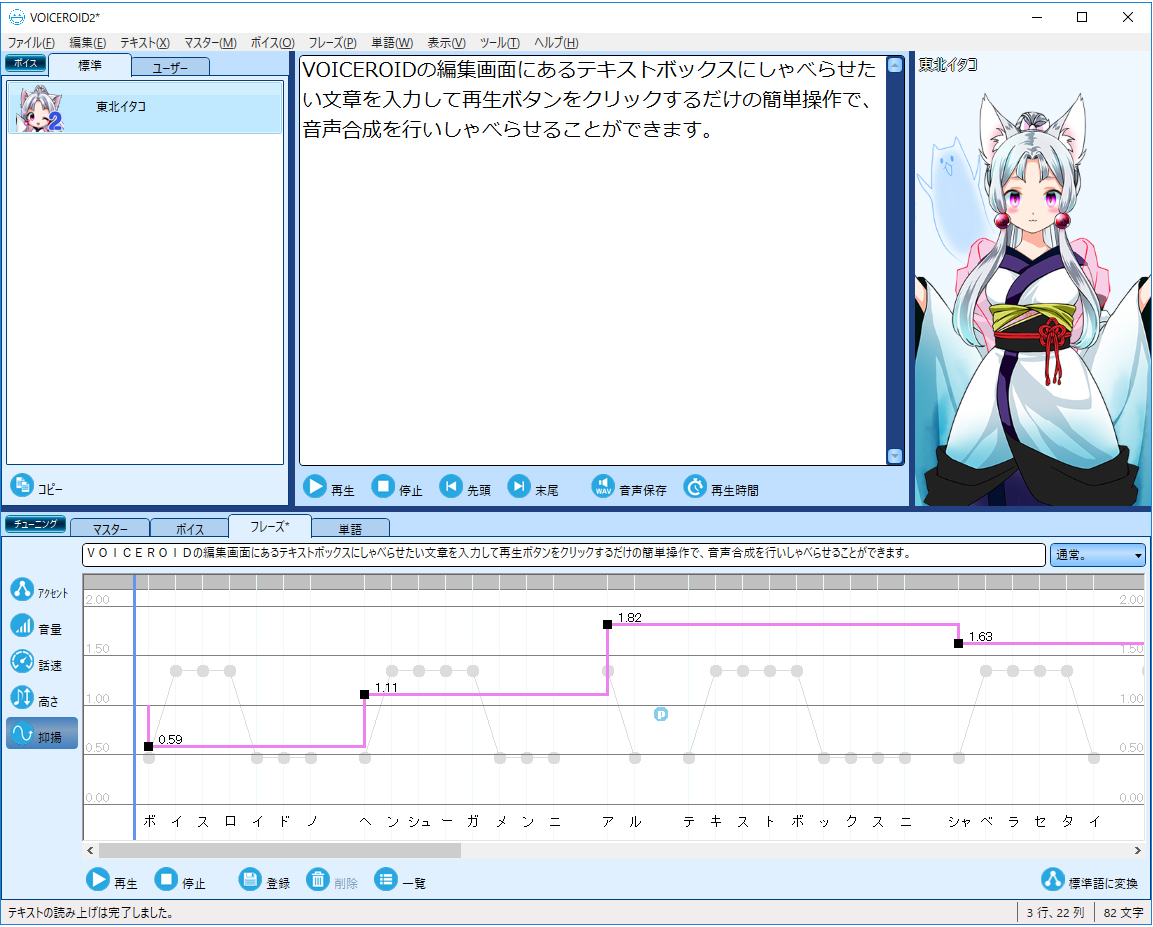
Task: Select the 0.59 intonation control point
Action: [x=149, y=746]
